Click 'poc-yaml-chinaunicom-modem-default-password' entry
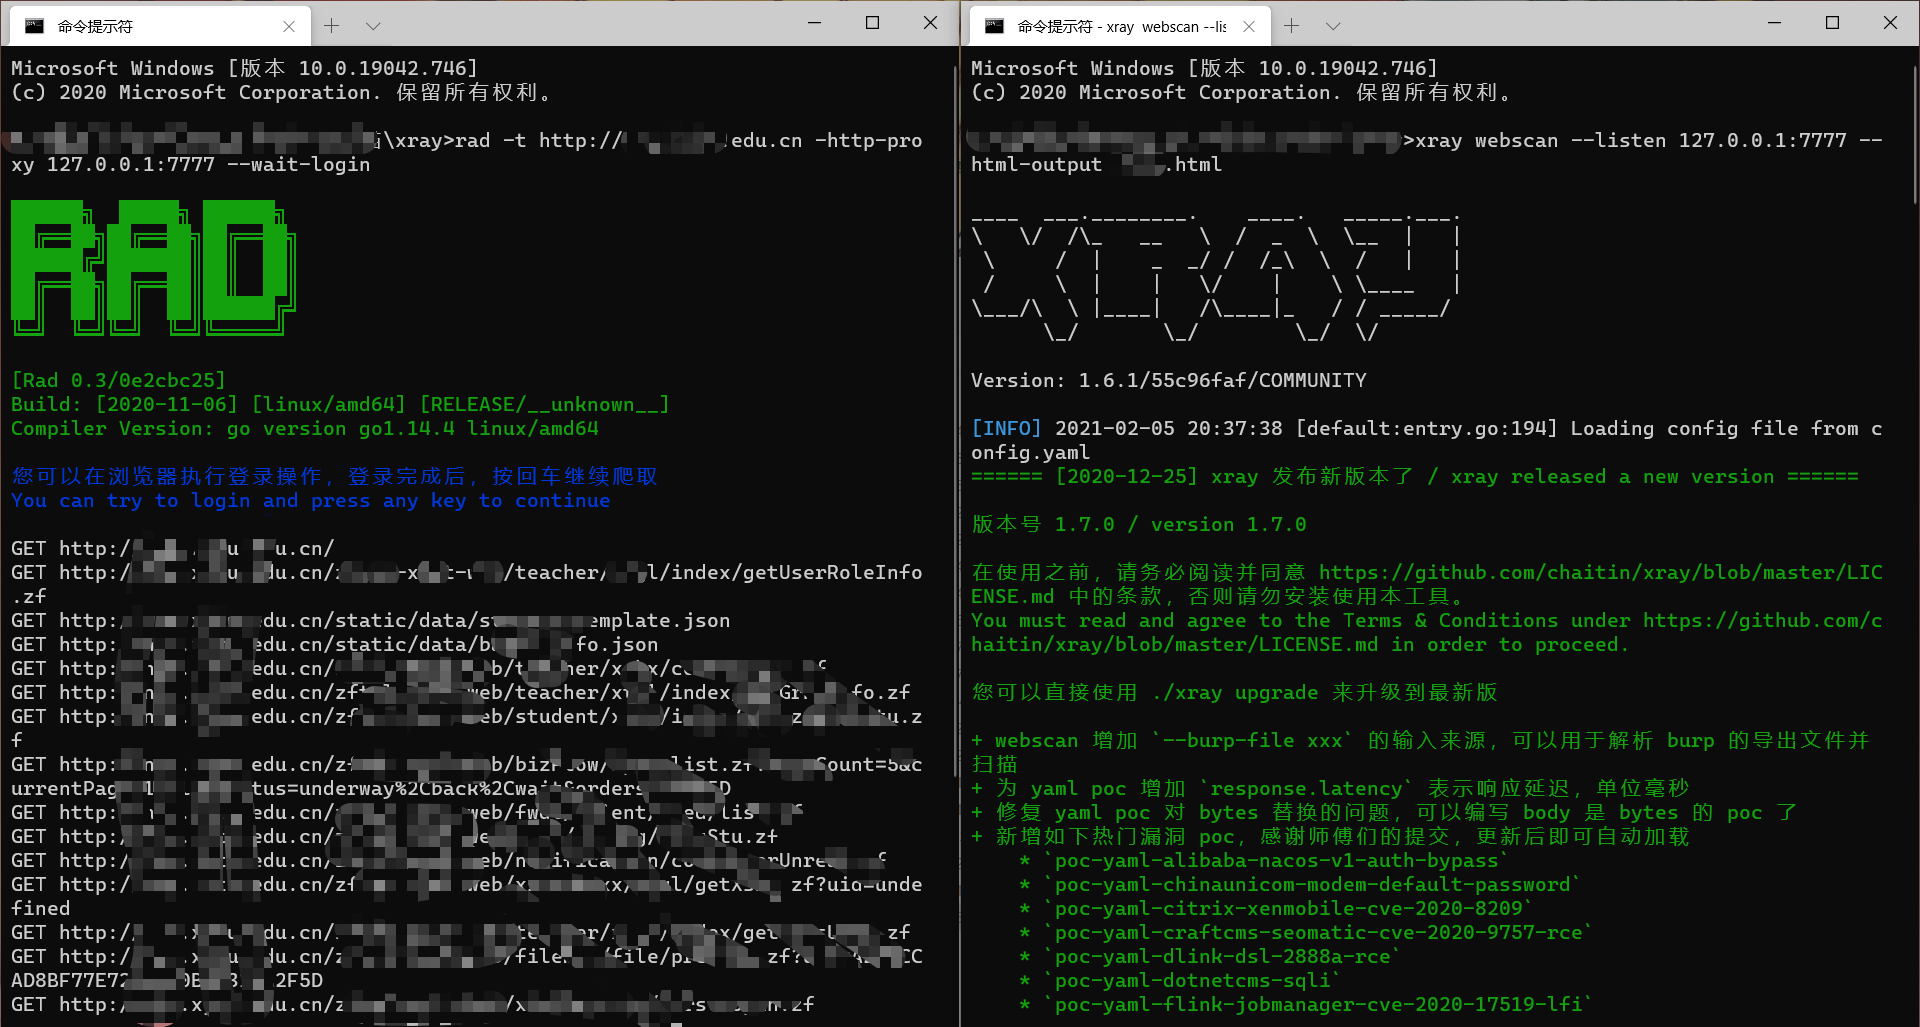The width and height of the screenshot is (1920, 1027). [x=1312, y=884]
